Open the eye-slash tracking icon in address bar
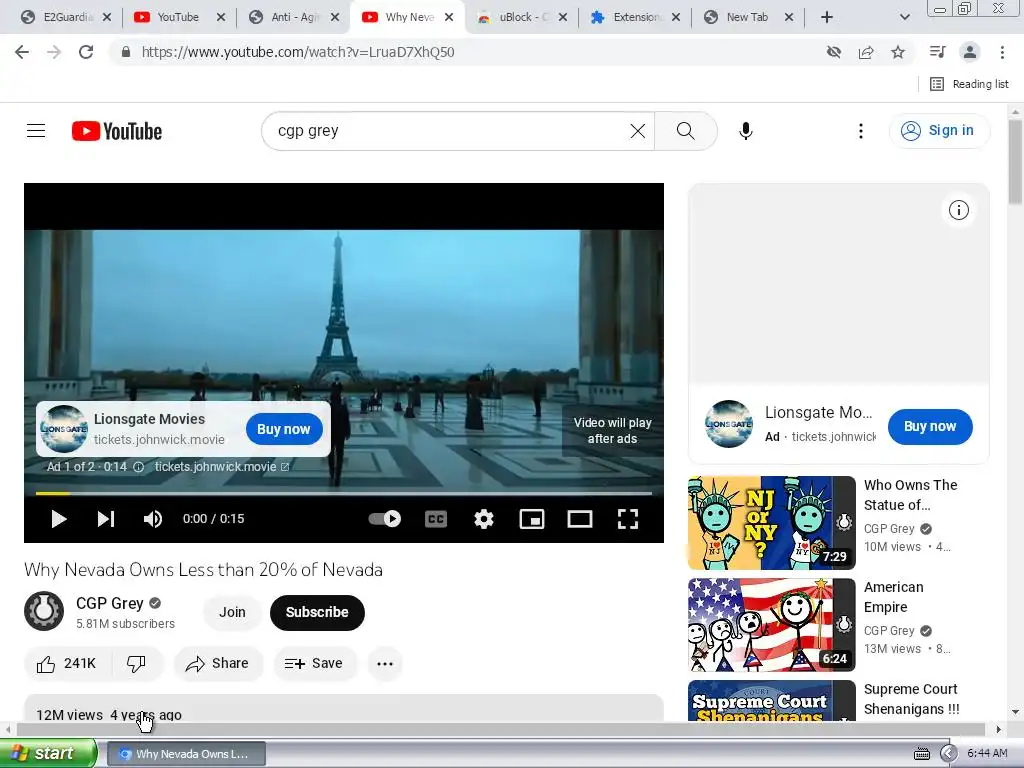The width and height of the screenshot is (1024, 768). 833,52
